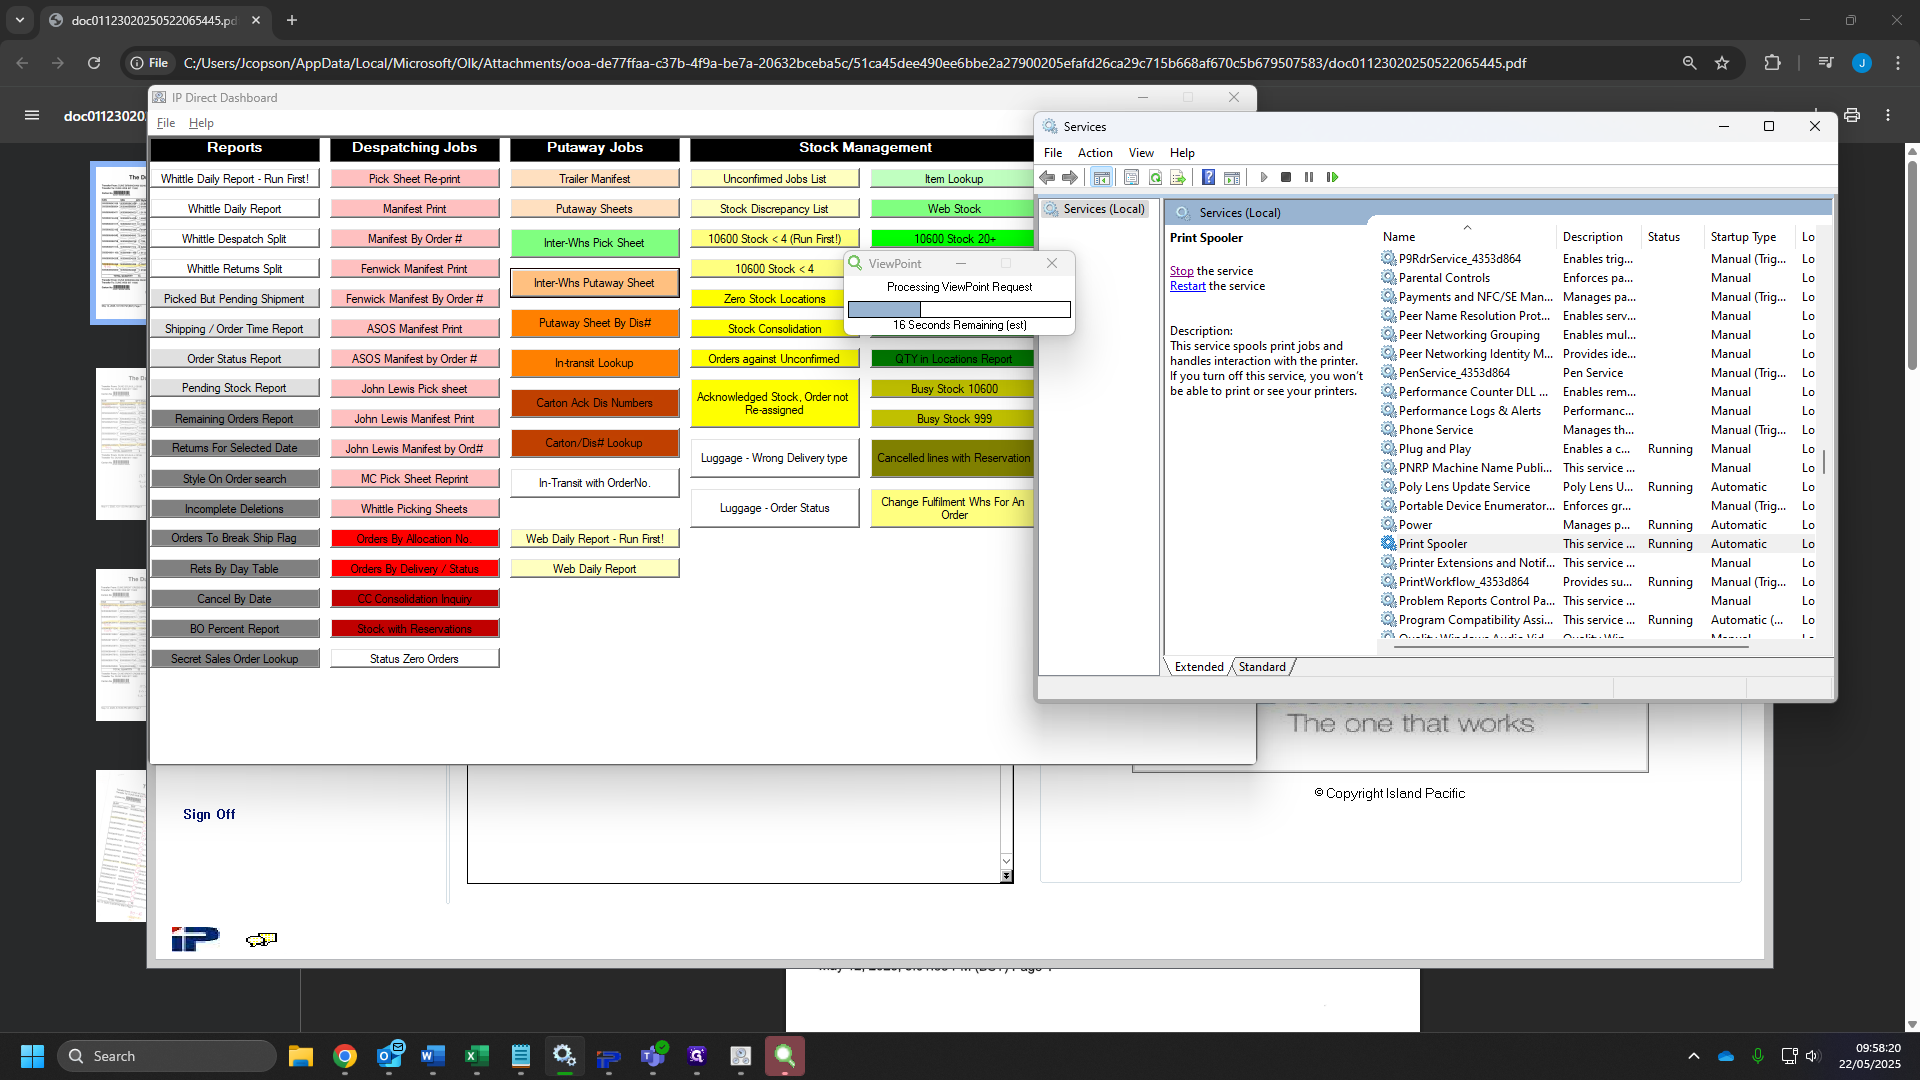Click Luggage - Order Status button
This screenshot has width=1920, height=1080.
[774, 508]
